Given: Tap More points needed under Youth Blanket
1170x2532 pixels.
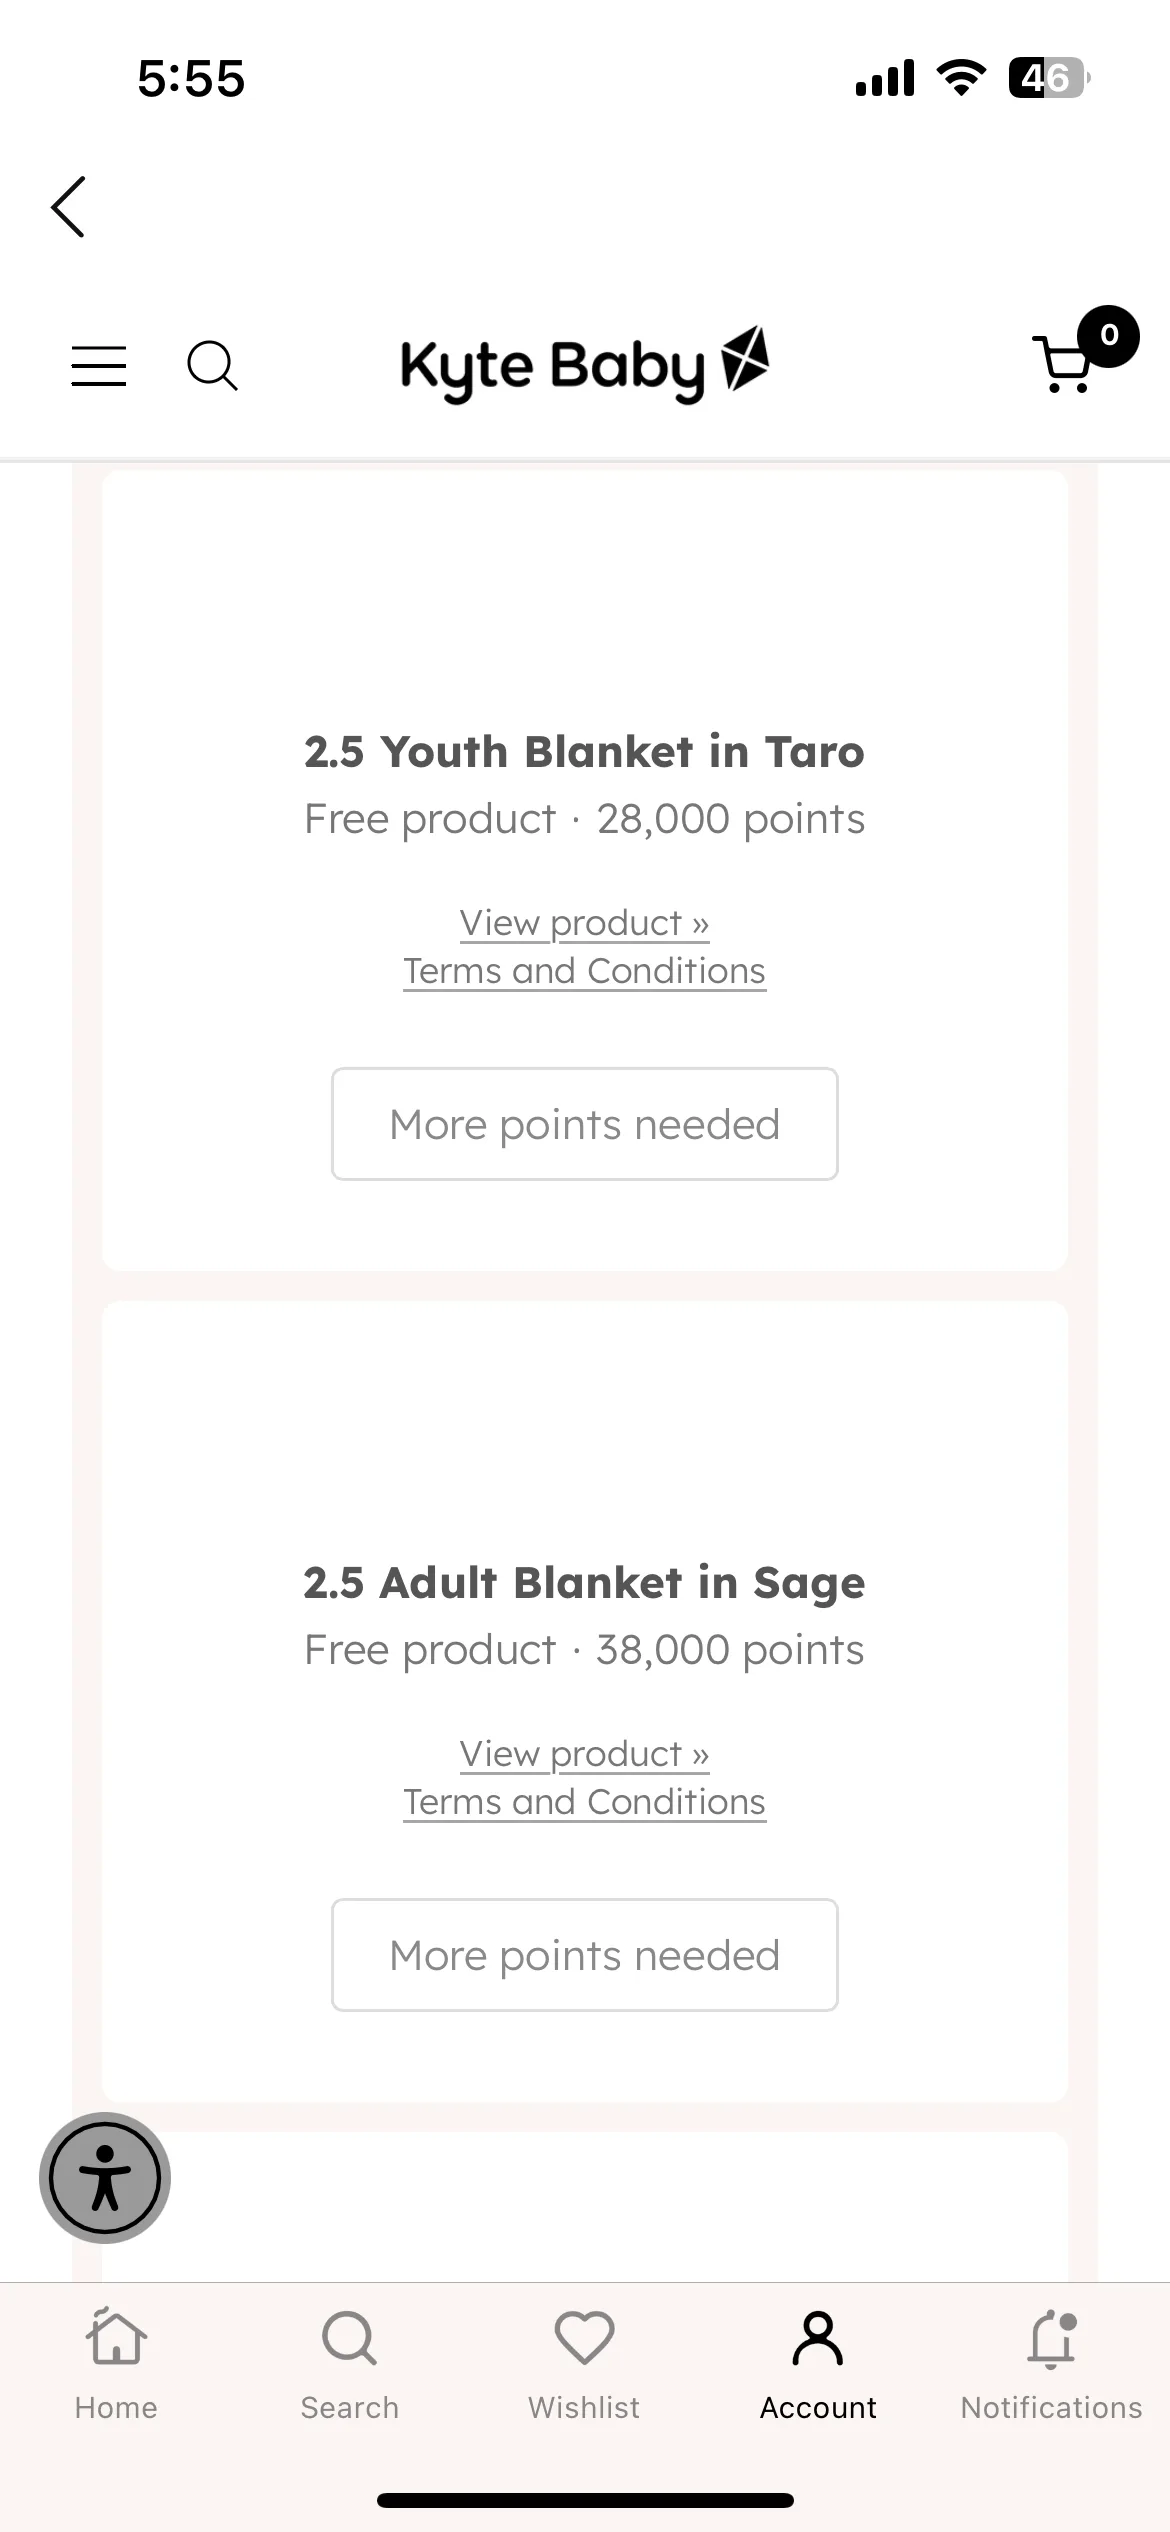Looking at the screenshot, I should coord(585,1124).
